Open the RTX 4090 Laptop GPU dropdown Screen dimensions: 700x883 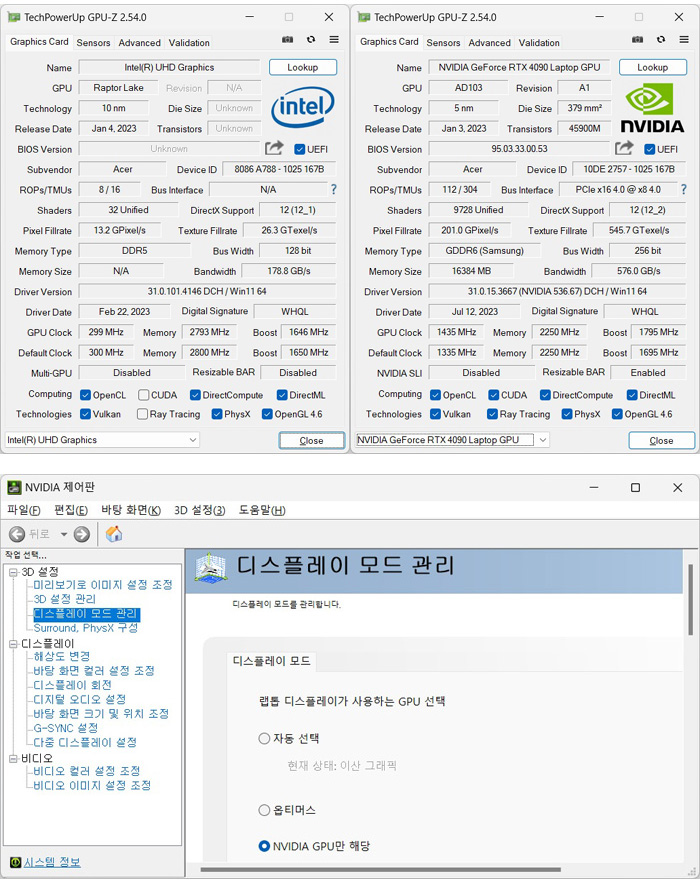(x=452, y=440)
